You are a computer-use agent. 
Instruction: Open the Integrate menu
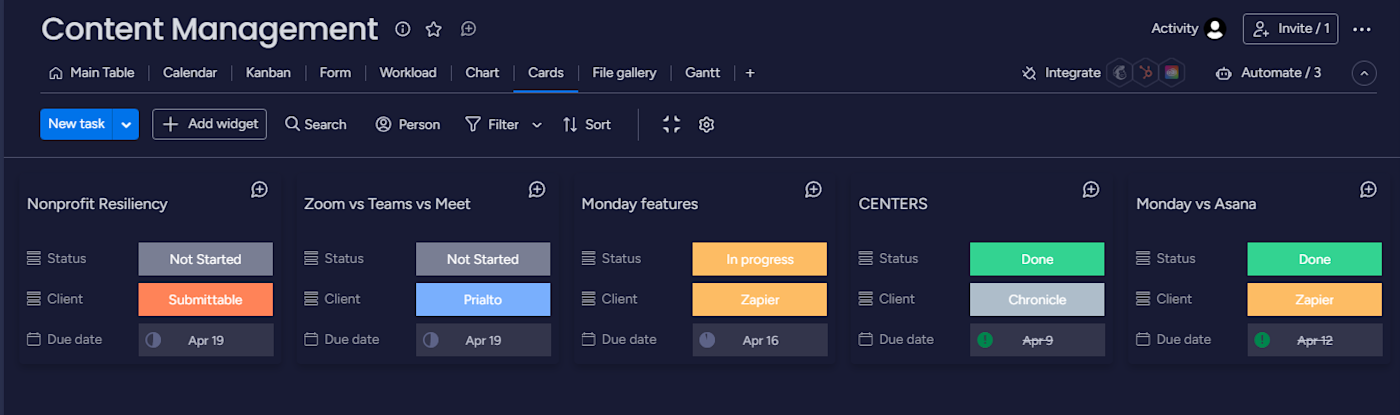click(x=1061, y=73)
